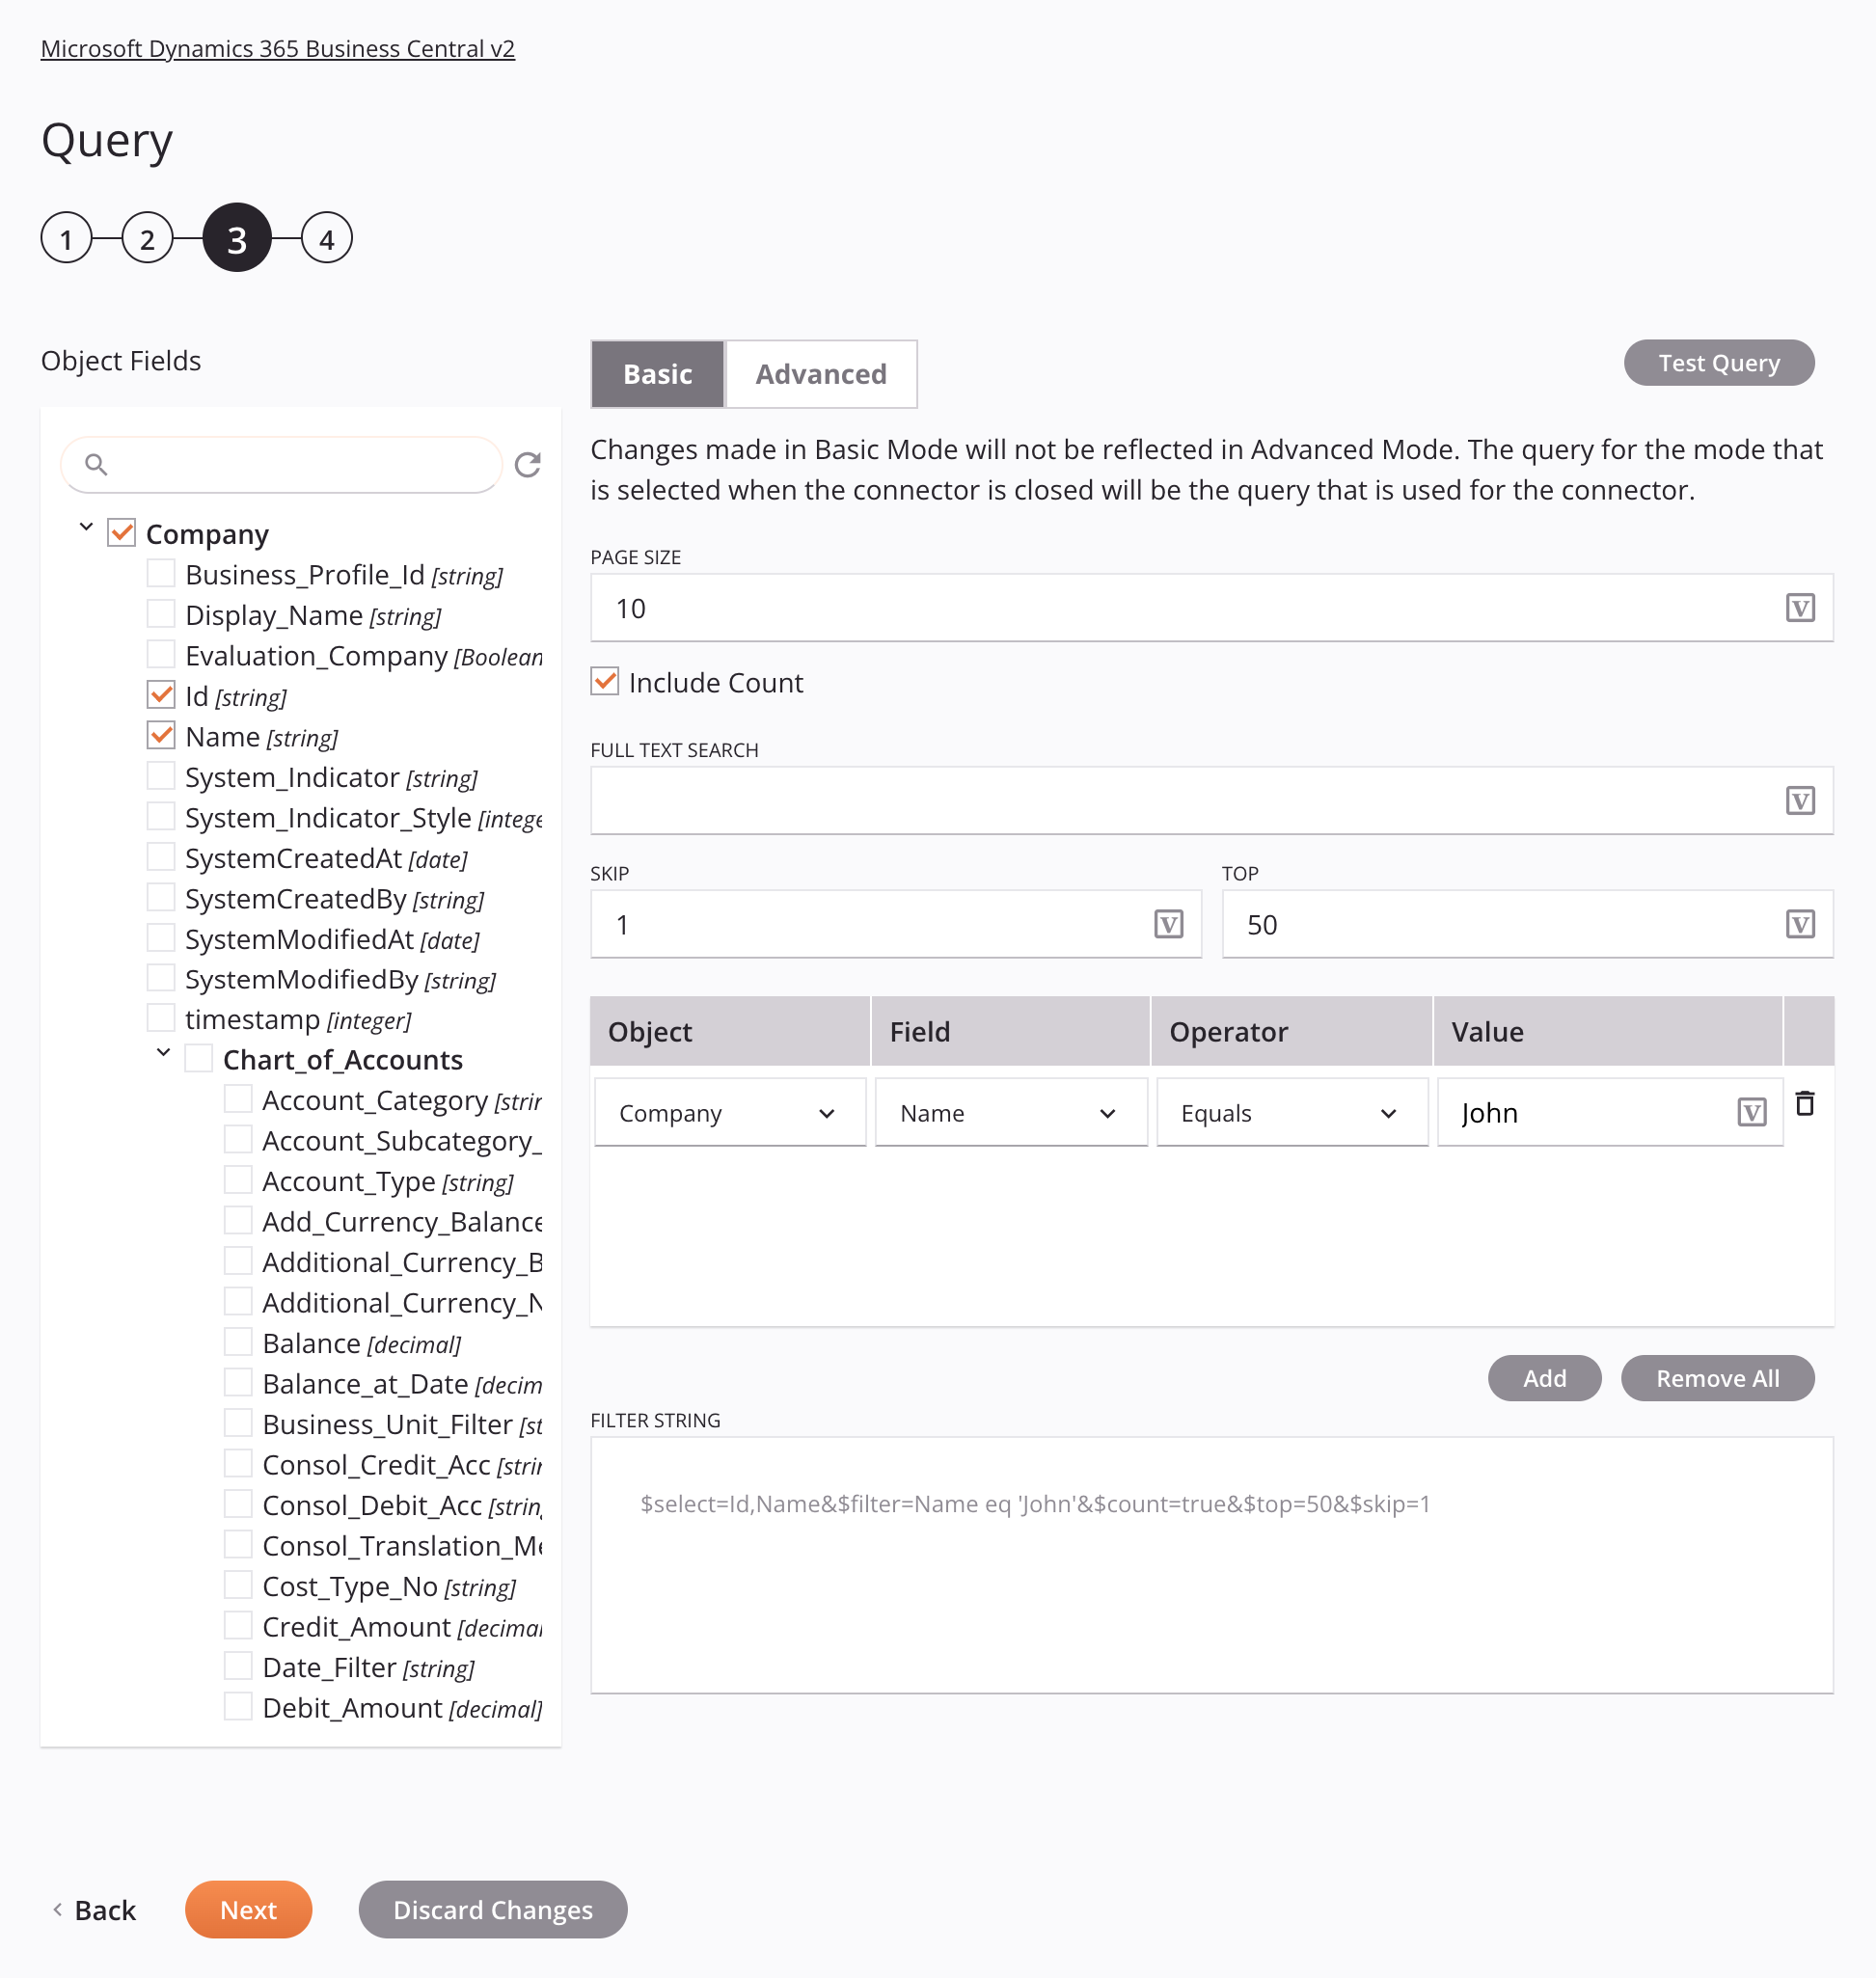Screen dimensions: 1876x1978
Task: Click the Remove All button to clear filters
Action: pyautogui.click(x=1717, y=1375)
